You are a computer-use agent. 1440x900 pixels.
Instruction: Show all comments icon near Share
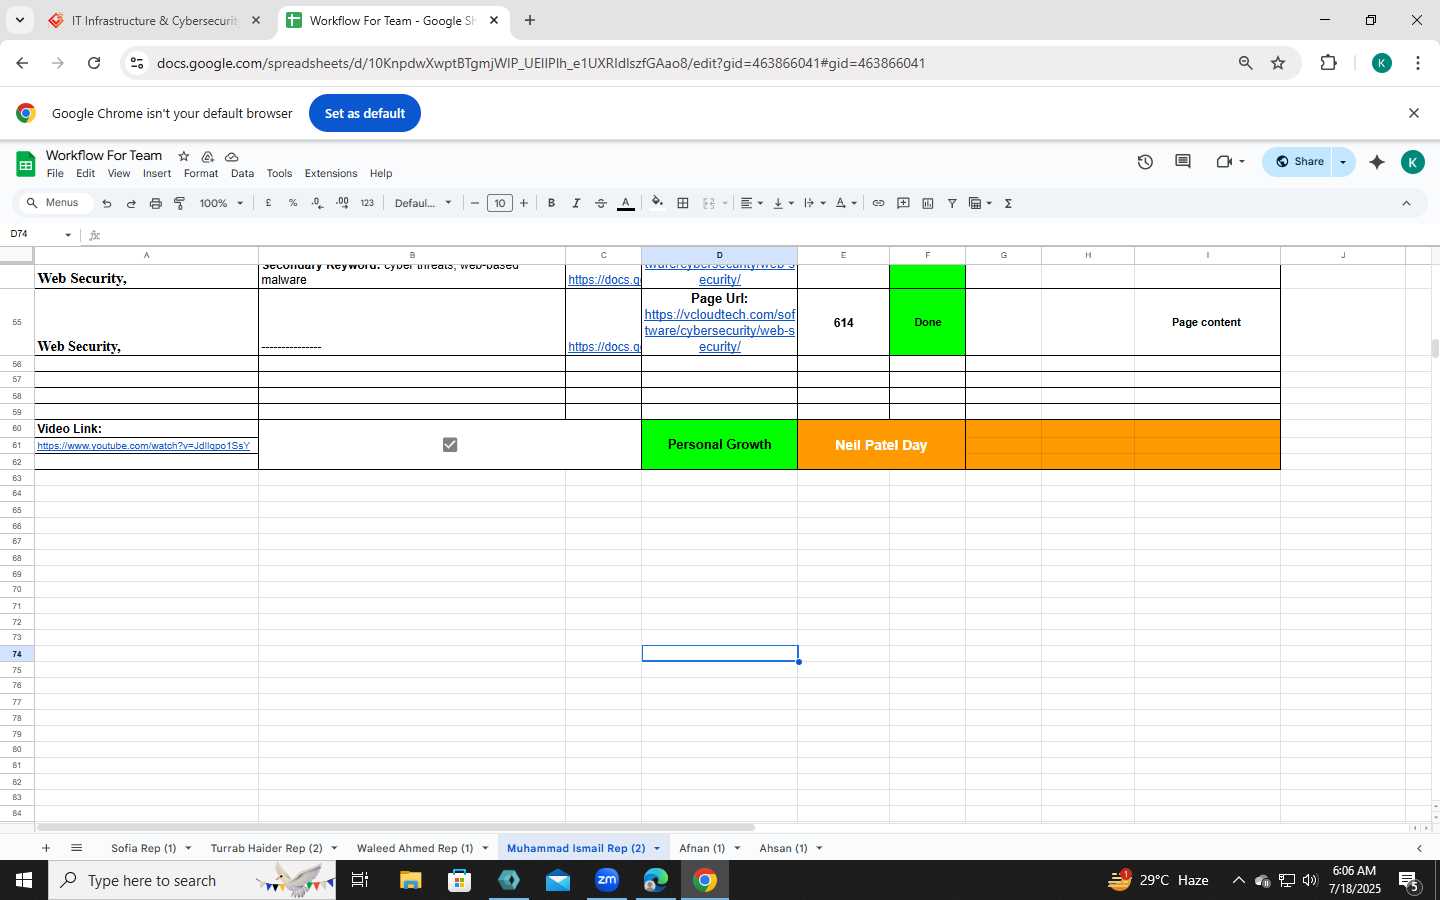[x=1183, y=162]
